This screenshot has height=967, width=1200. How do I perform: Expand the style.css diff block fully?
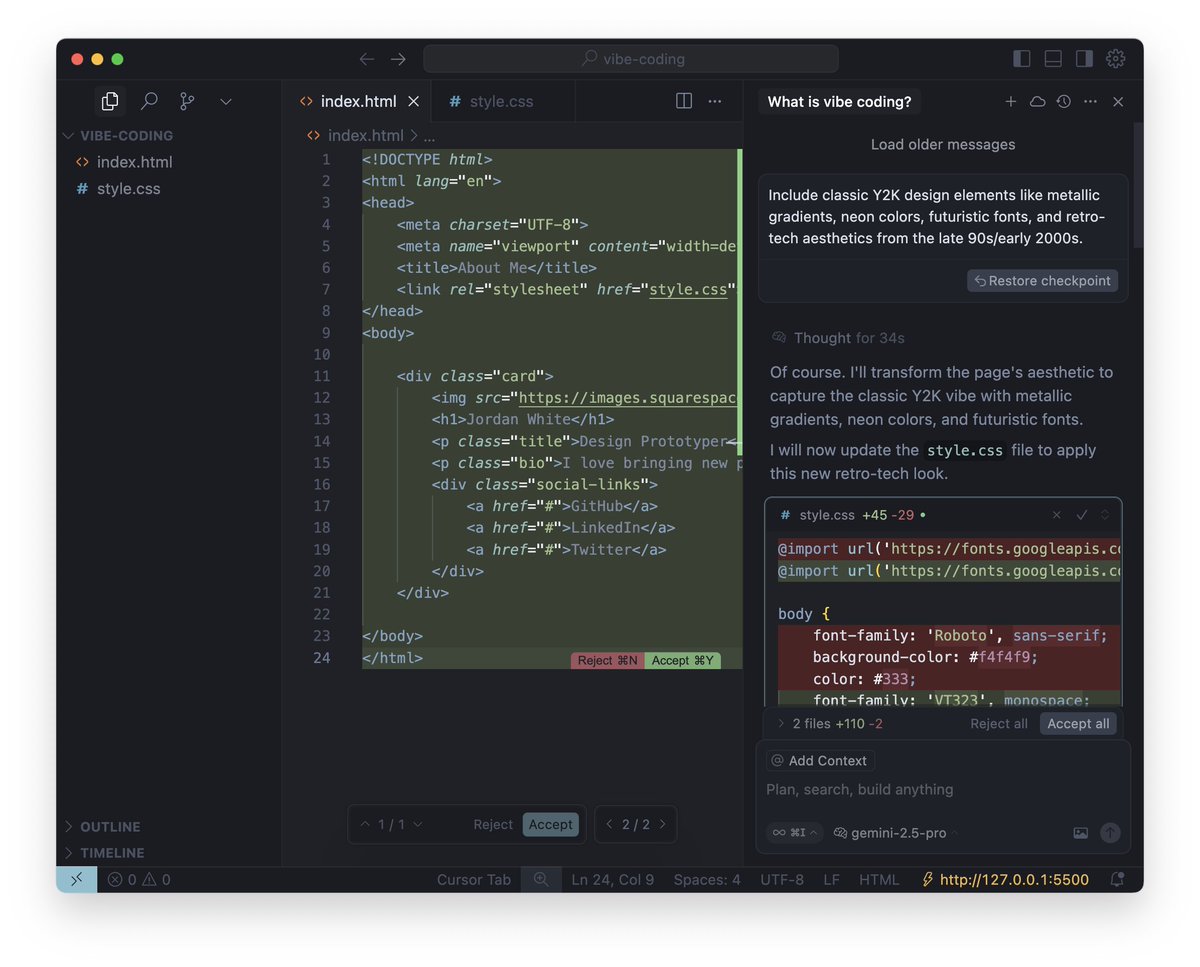tap(1105, 515)
